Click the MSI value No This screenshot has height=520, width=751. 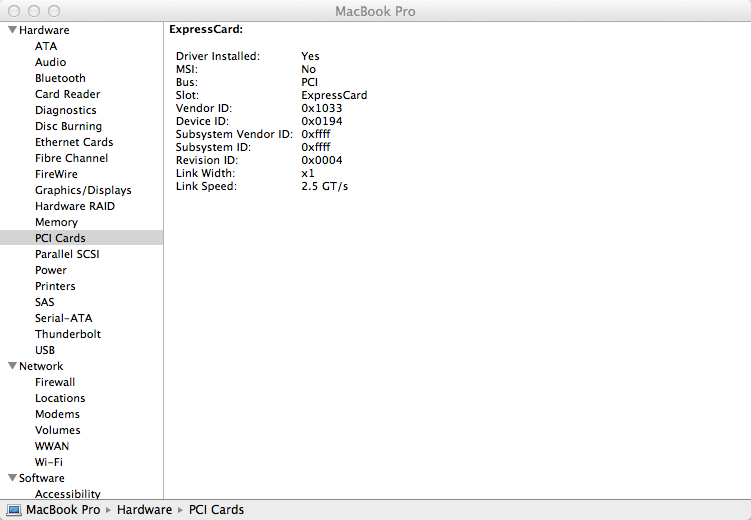pos(308,69)
